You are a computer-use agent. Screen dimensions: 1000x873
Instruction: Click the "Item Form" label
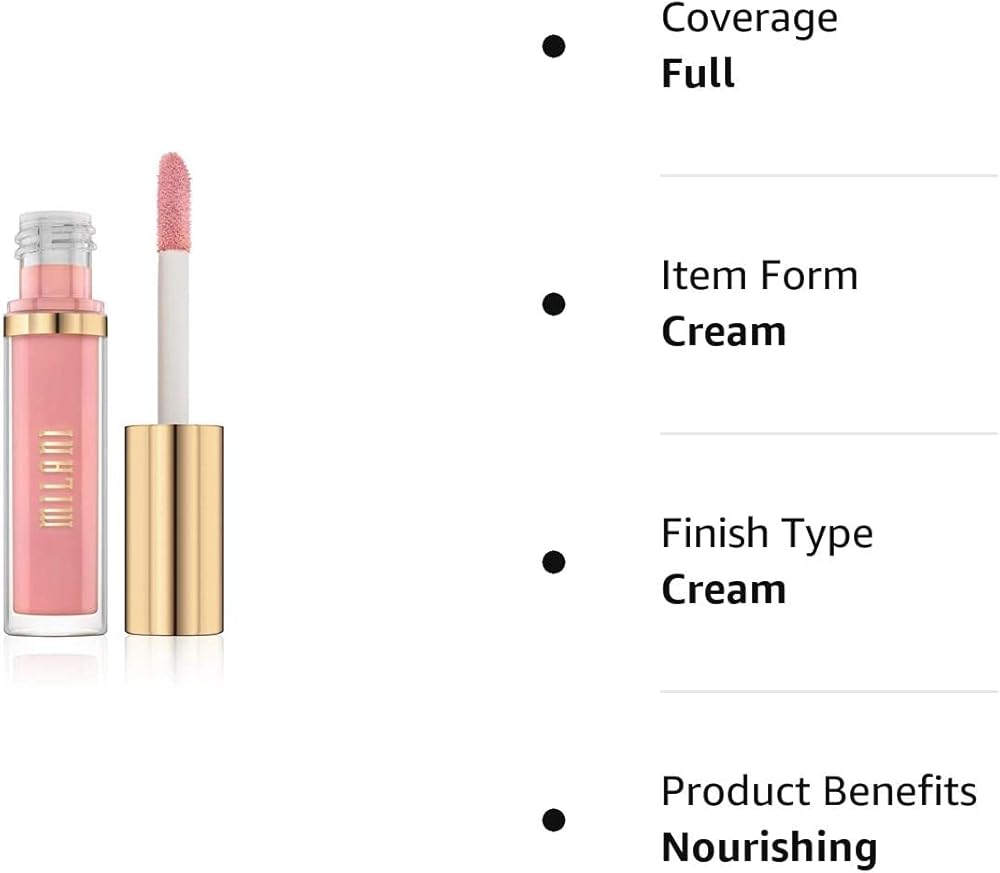pos(759,276)
